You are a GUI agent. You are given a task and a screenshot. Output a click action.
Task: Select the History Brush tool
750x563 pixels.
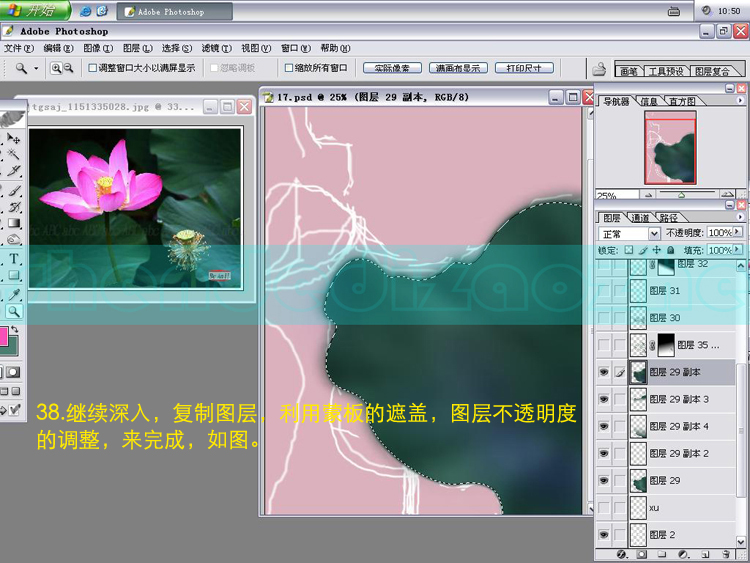[13, 207]
